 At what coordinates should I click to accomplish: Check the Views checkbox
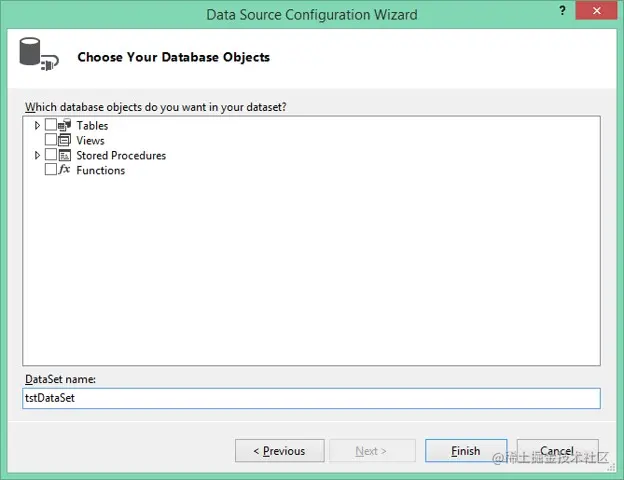pos(51,140)
